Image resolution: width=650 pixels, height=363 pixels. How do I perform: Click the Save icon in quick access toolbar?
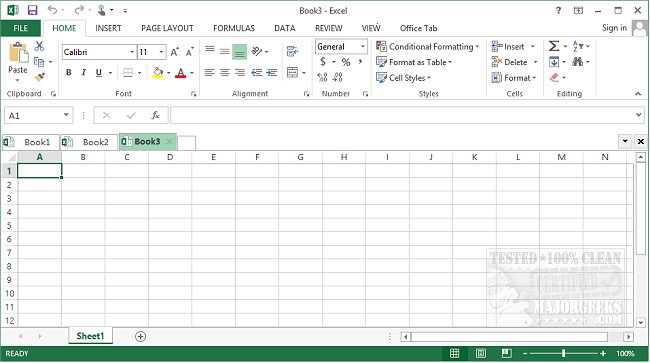click(x=32, y=10)
